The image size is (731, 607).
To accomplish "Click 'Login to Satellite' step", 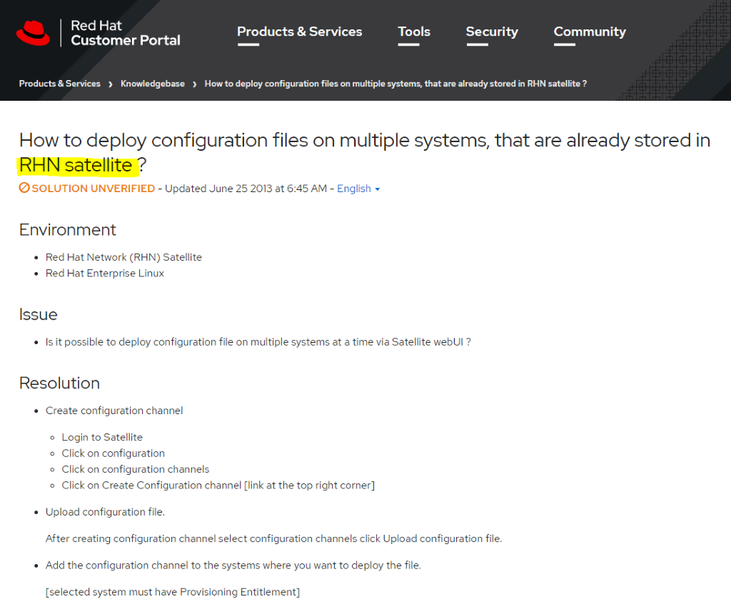I will click(x=102, y=437).
